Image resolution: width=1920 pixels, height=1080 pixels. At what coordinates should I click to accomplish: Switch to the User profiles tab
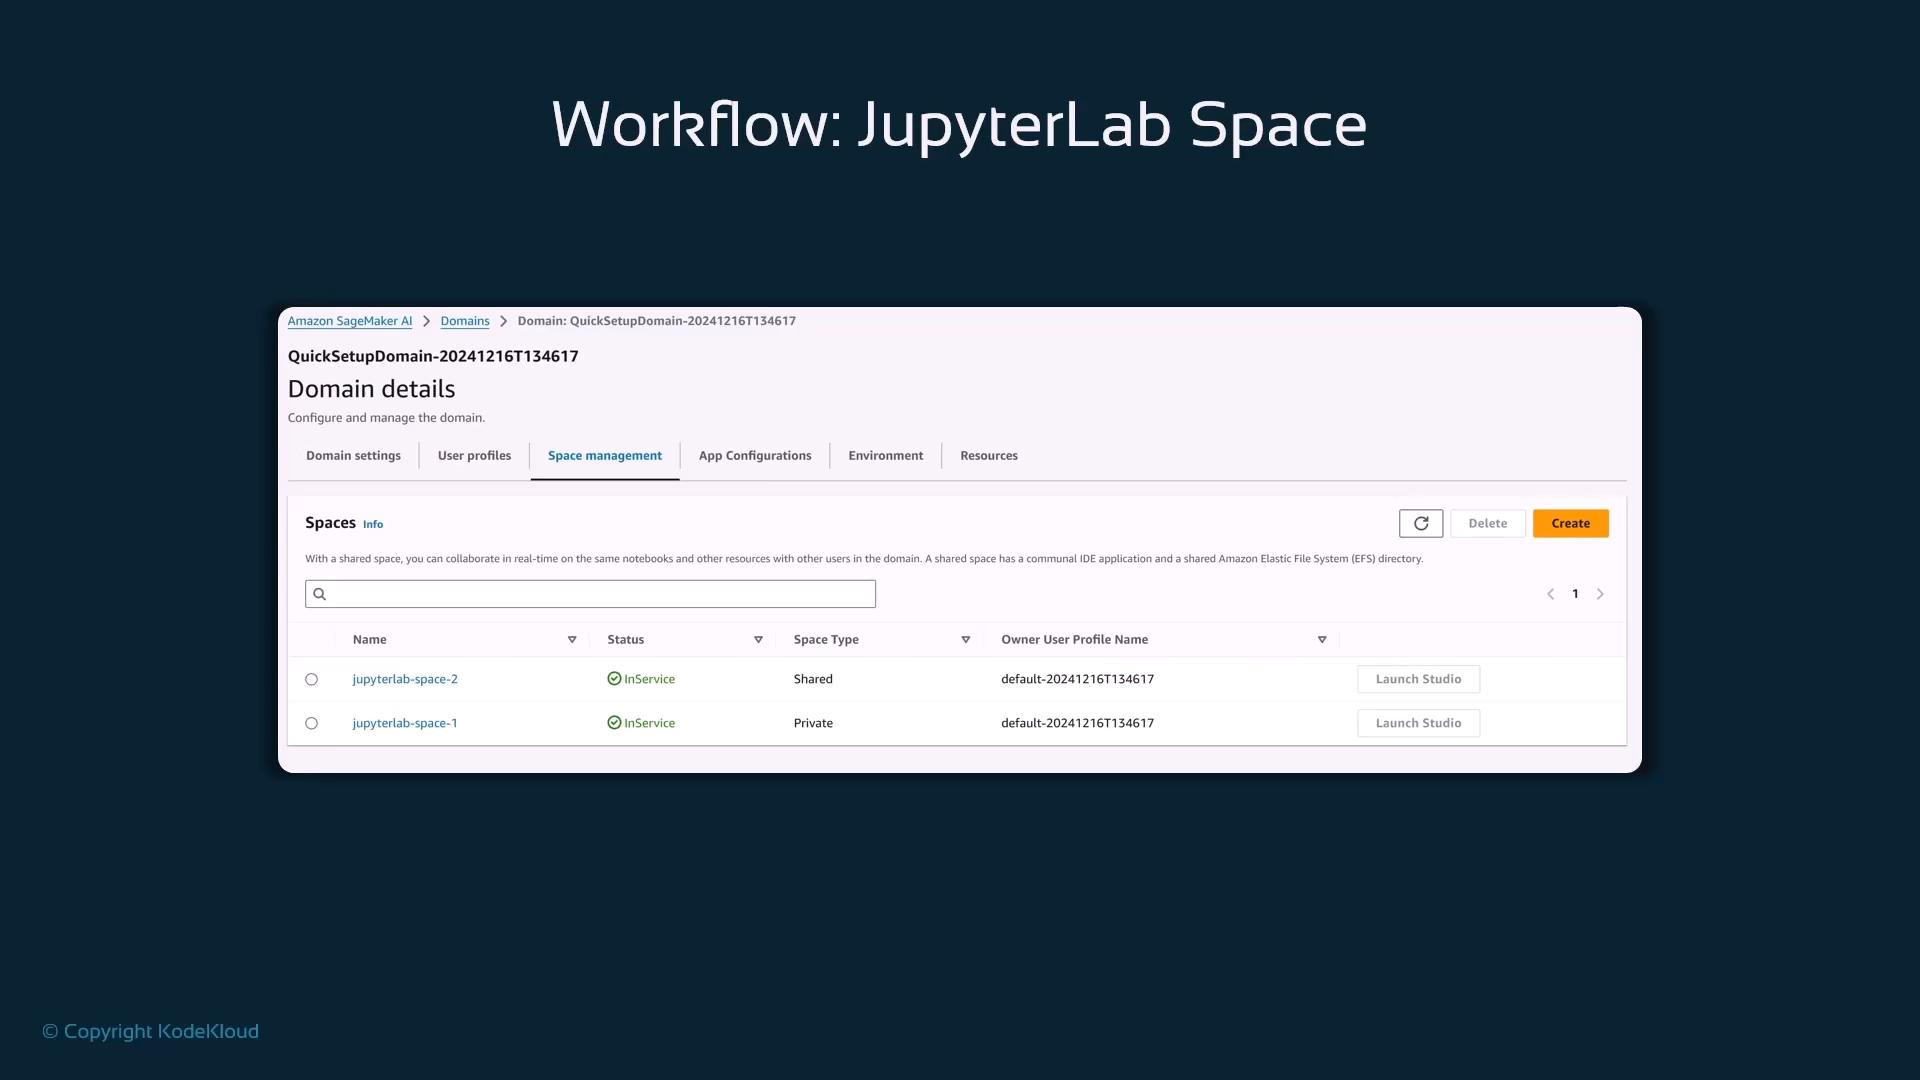(x=474, y=456)
